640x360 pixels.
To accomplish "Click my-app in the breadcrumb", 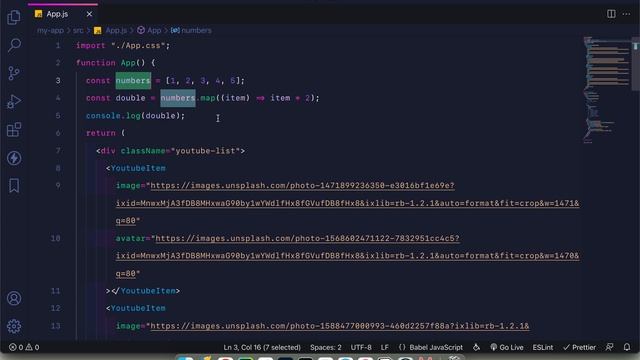I will (x=50, y=31).
